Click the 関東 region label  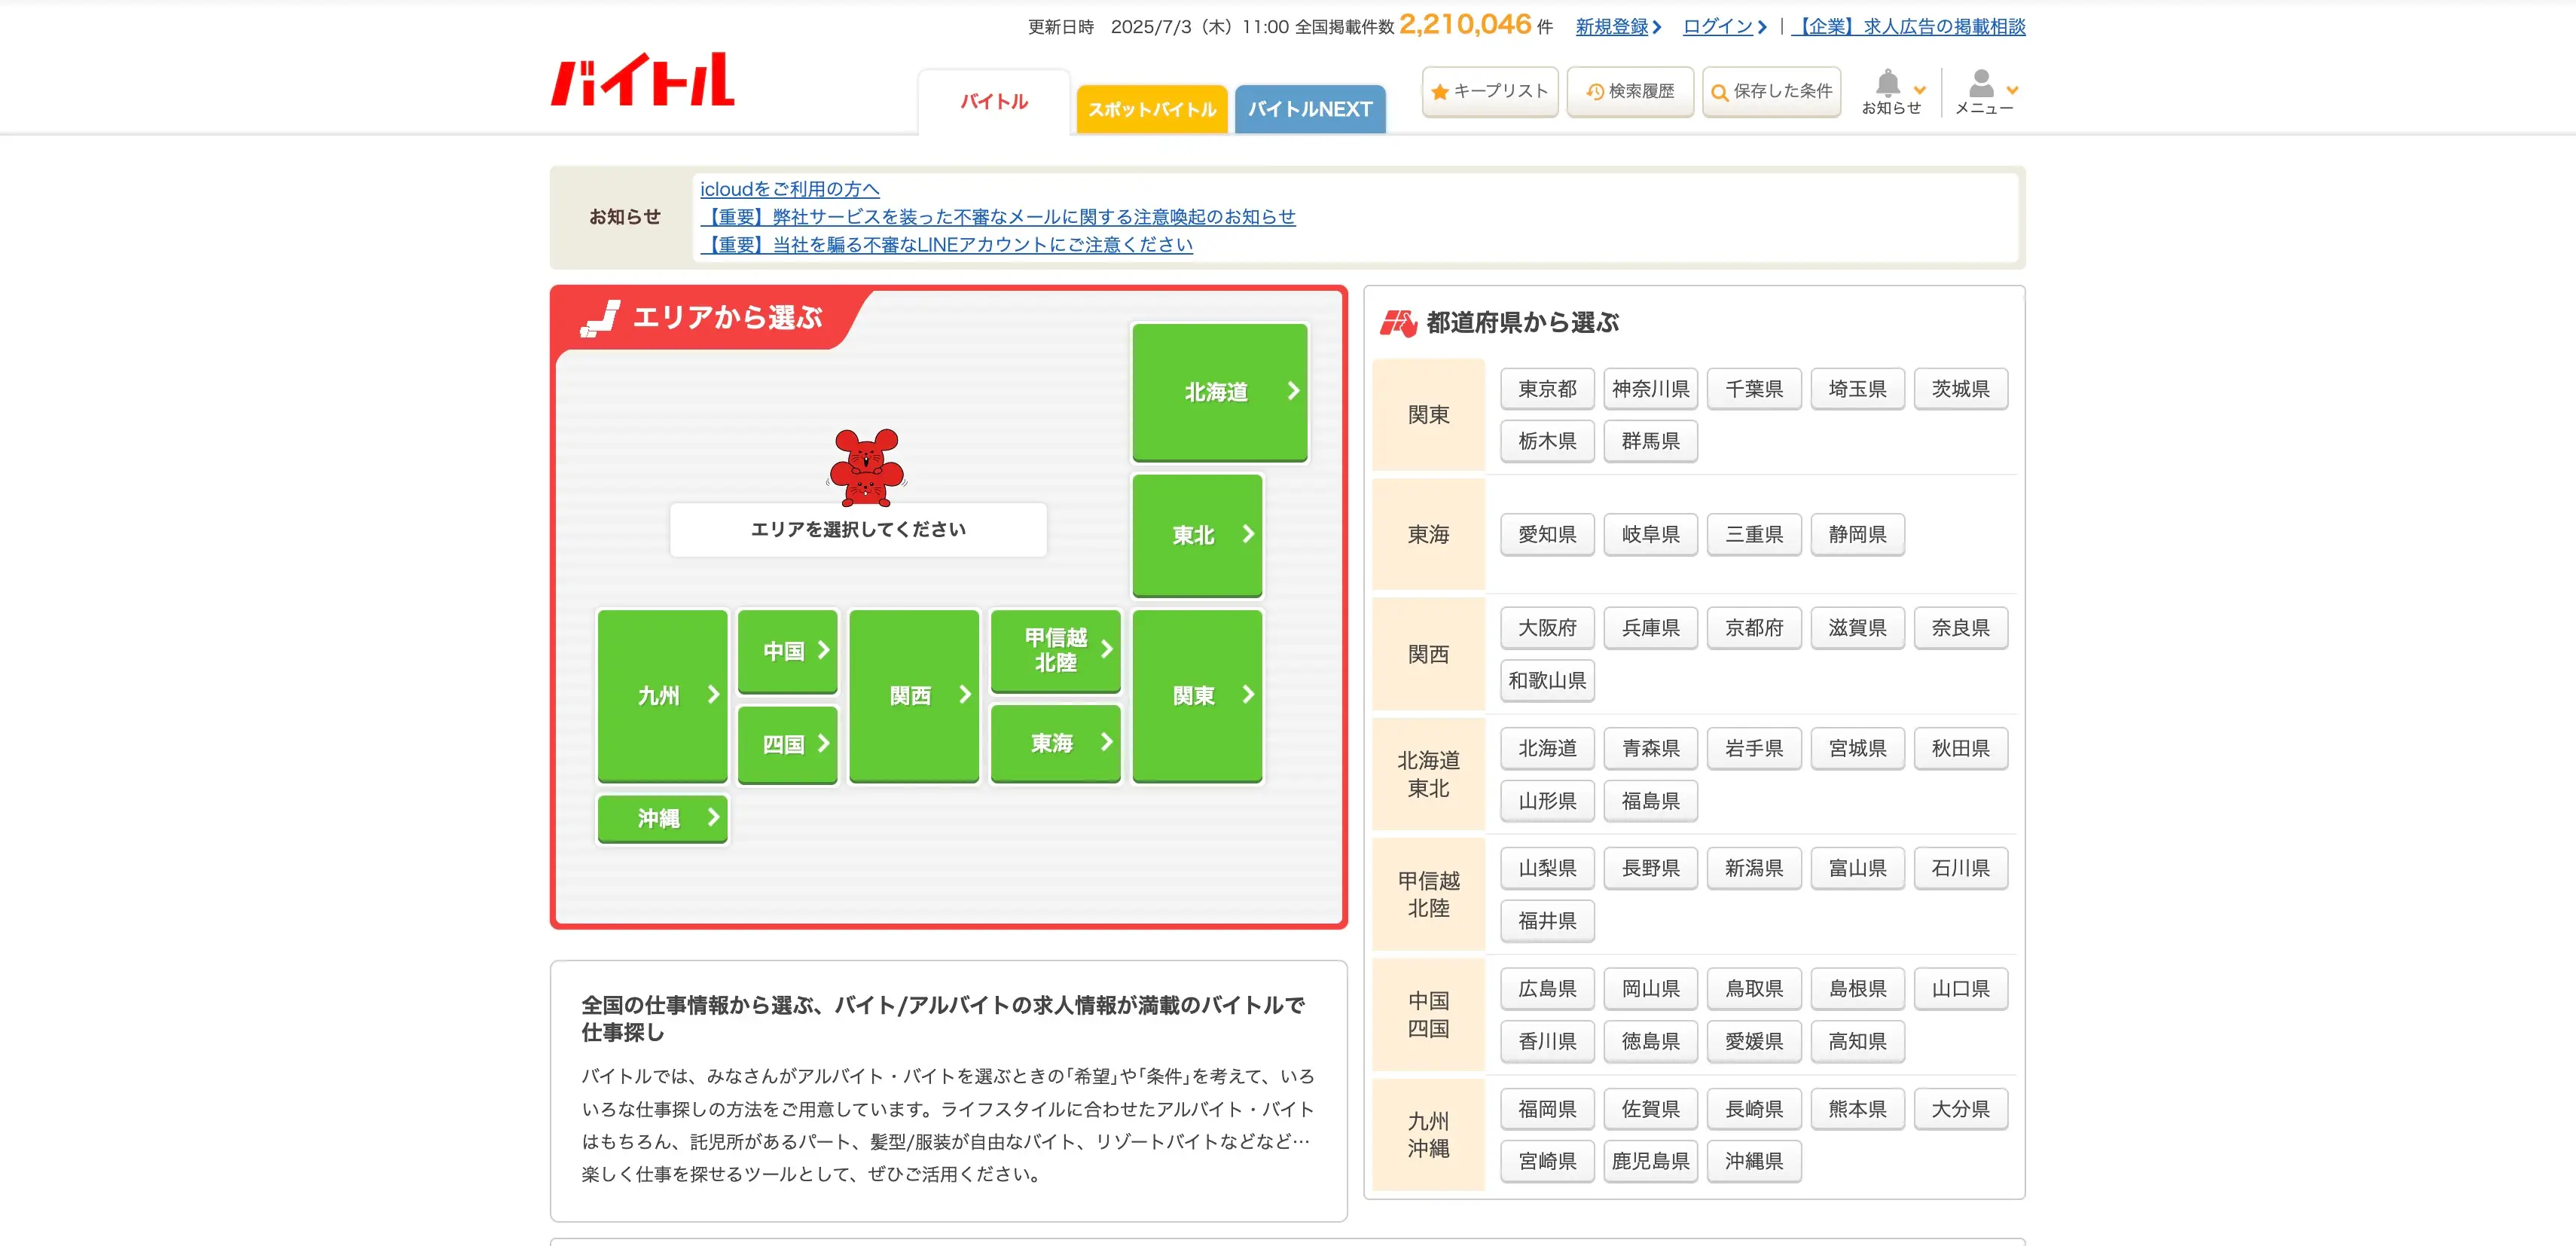point(1428,415)
